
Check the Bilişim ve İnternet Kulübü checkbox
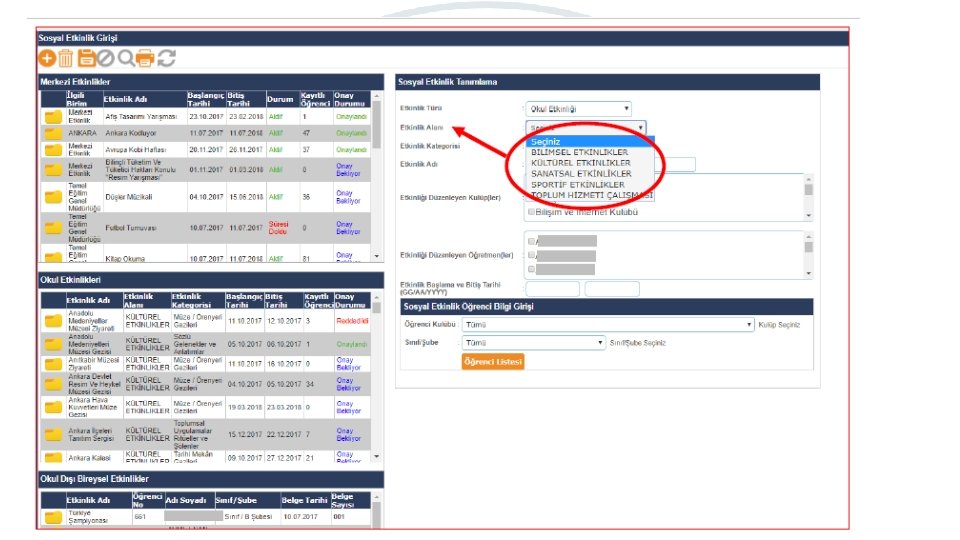click(531, 212)
